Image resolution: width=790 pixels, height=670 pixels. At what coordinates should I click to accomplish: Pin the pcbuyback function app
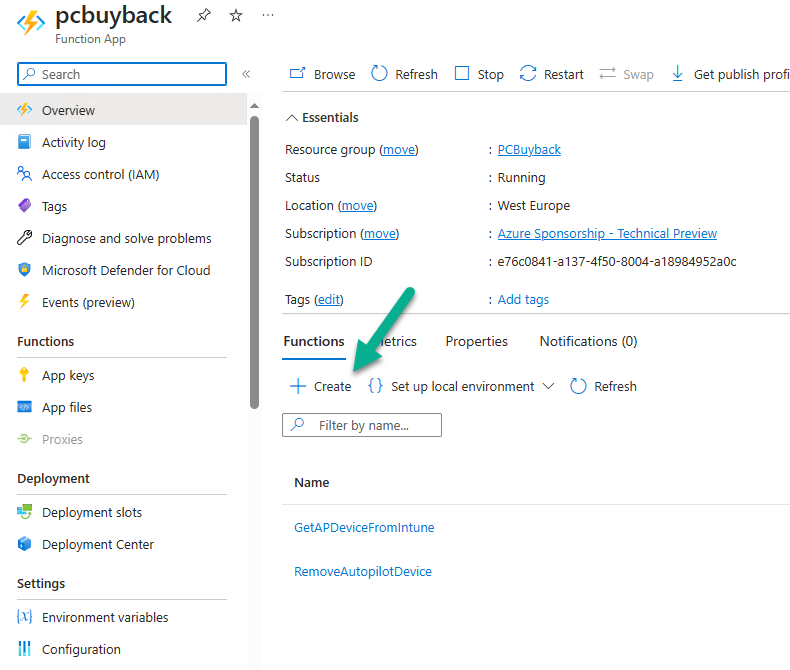click(204, 16)
